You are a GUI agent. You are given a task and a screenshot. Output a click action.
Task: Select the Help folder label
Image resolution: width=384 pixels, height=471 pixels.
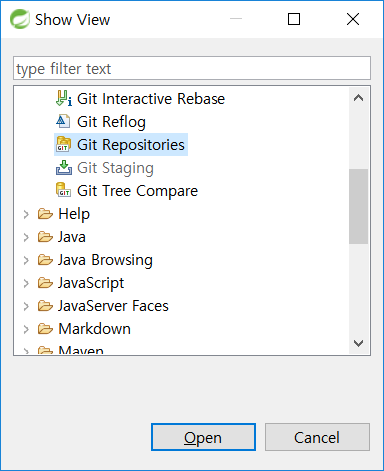pos(74,214)
